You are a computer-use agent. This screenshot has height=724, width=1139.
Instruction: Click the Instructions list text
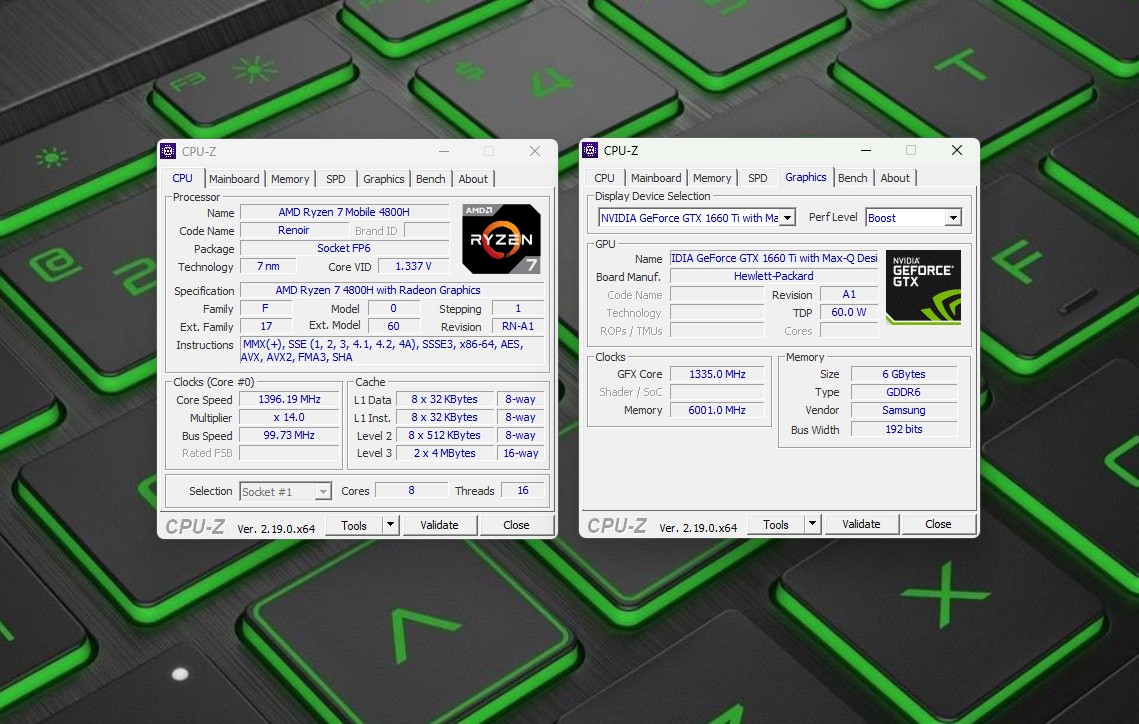click(x=392, y=351)
